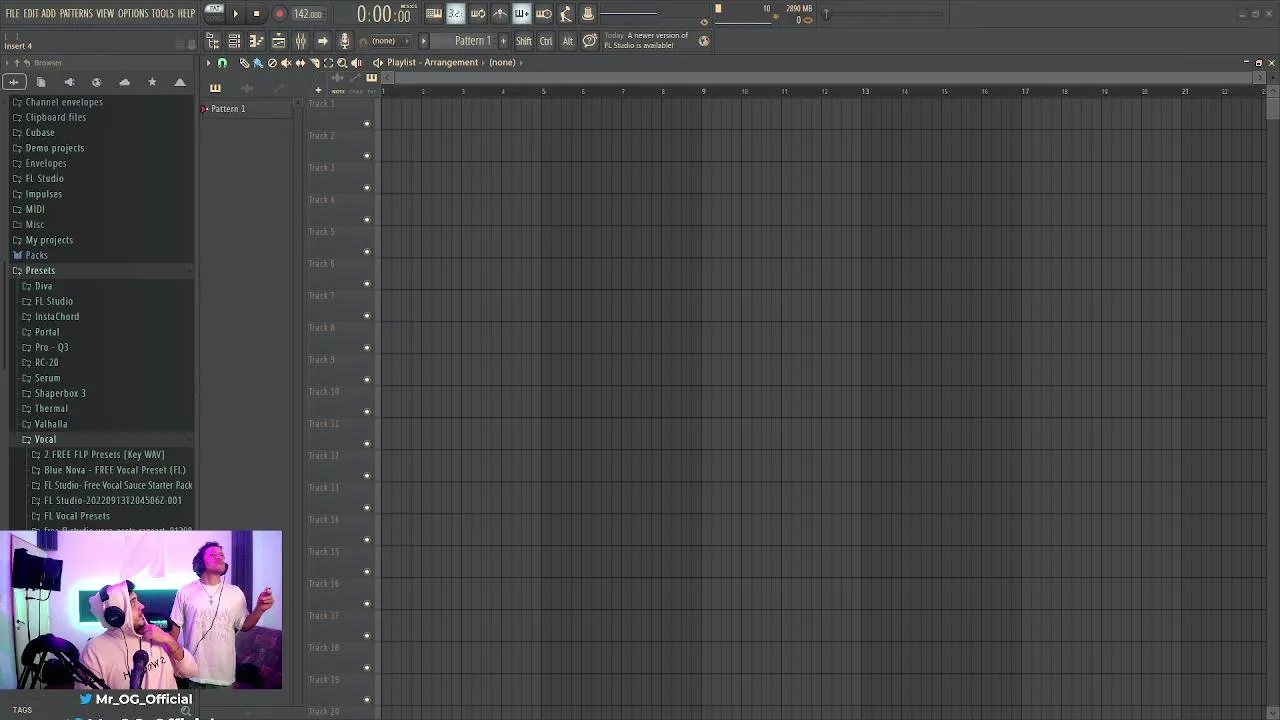This screenshot has width=1280, height=720.
Task: Open the help speech bubble icon
Action: click(x=590, y=41)
